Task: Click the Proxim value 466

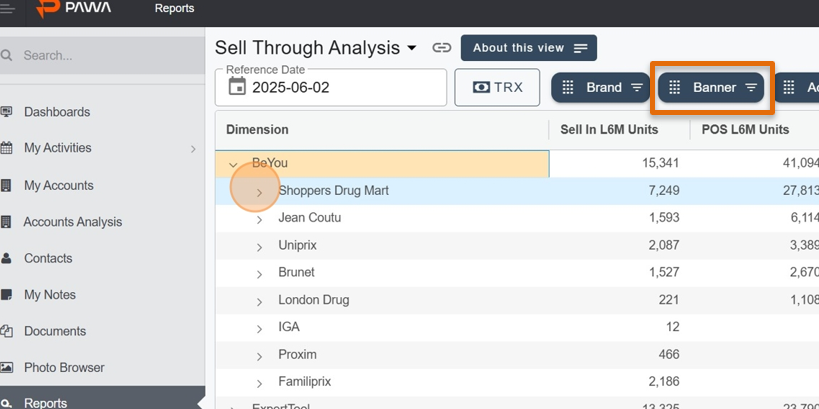Action: [669, 355]
